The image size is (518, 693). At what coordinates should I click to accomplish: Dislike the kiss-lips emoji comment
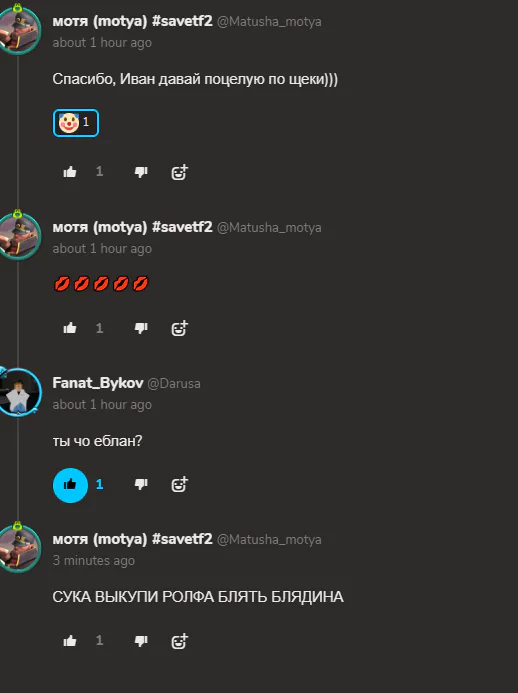[x=141, y=328]
